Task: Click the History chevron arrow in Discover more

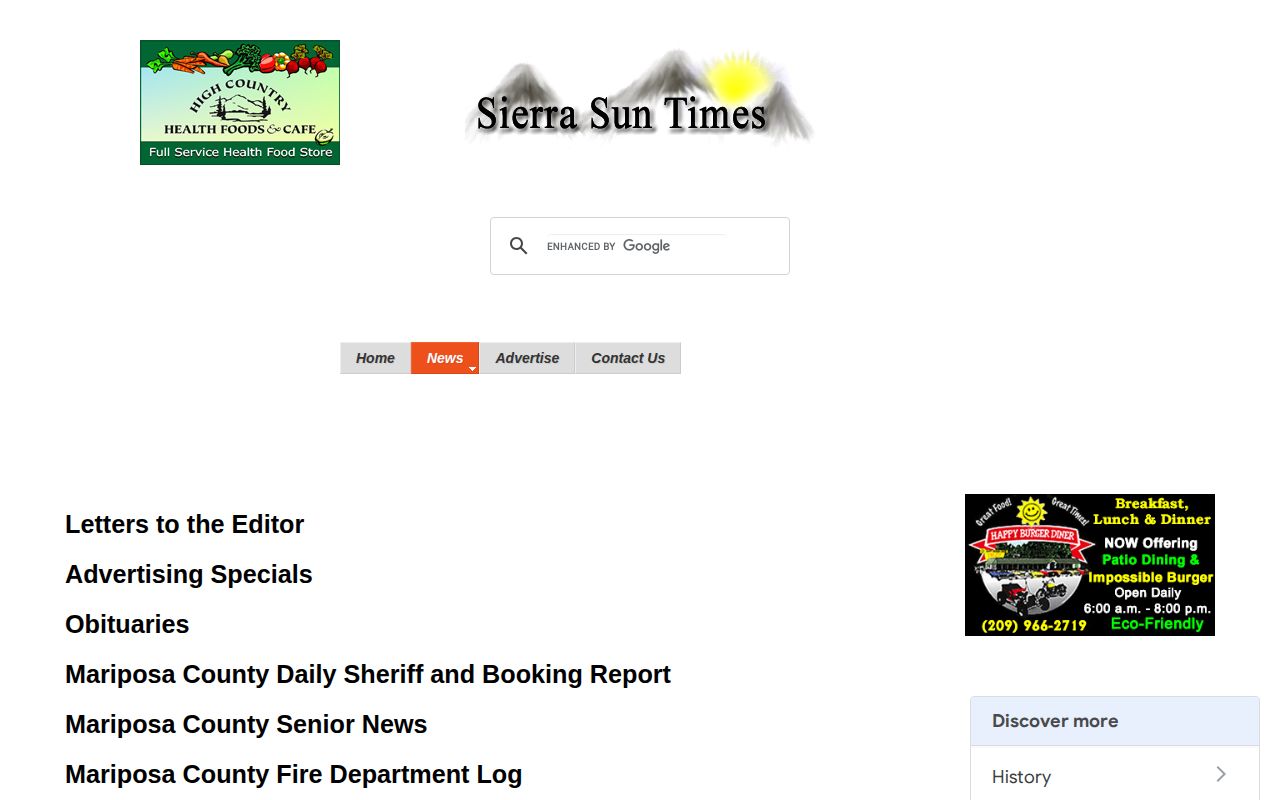Action: [x=1221, y=774]
